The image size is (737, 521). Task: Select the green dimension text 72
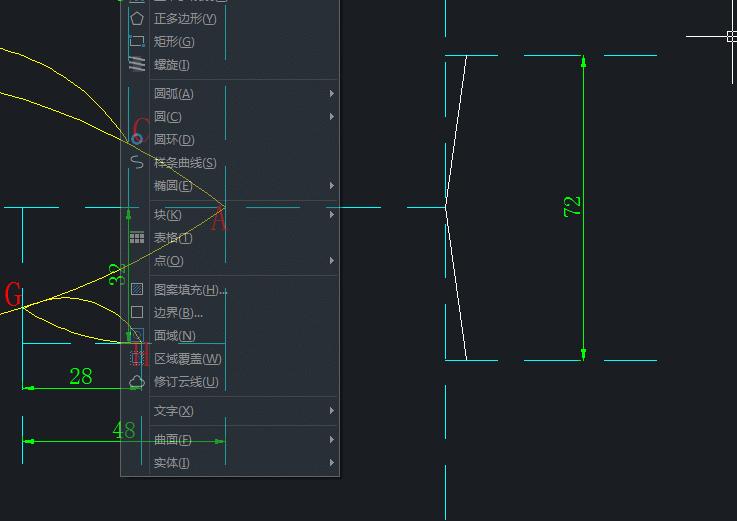click(x=572, y=206)
